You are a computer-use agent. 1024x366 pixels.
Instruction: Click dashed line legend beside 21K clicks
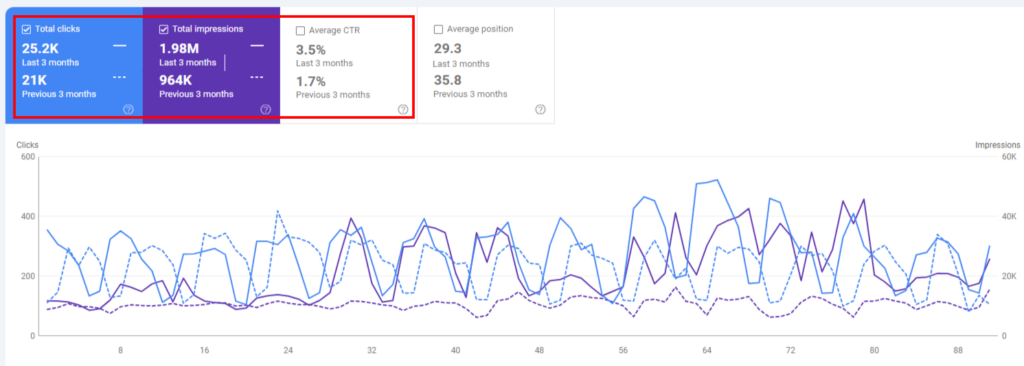pyautogui.click(x=120, y=77)
